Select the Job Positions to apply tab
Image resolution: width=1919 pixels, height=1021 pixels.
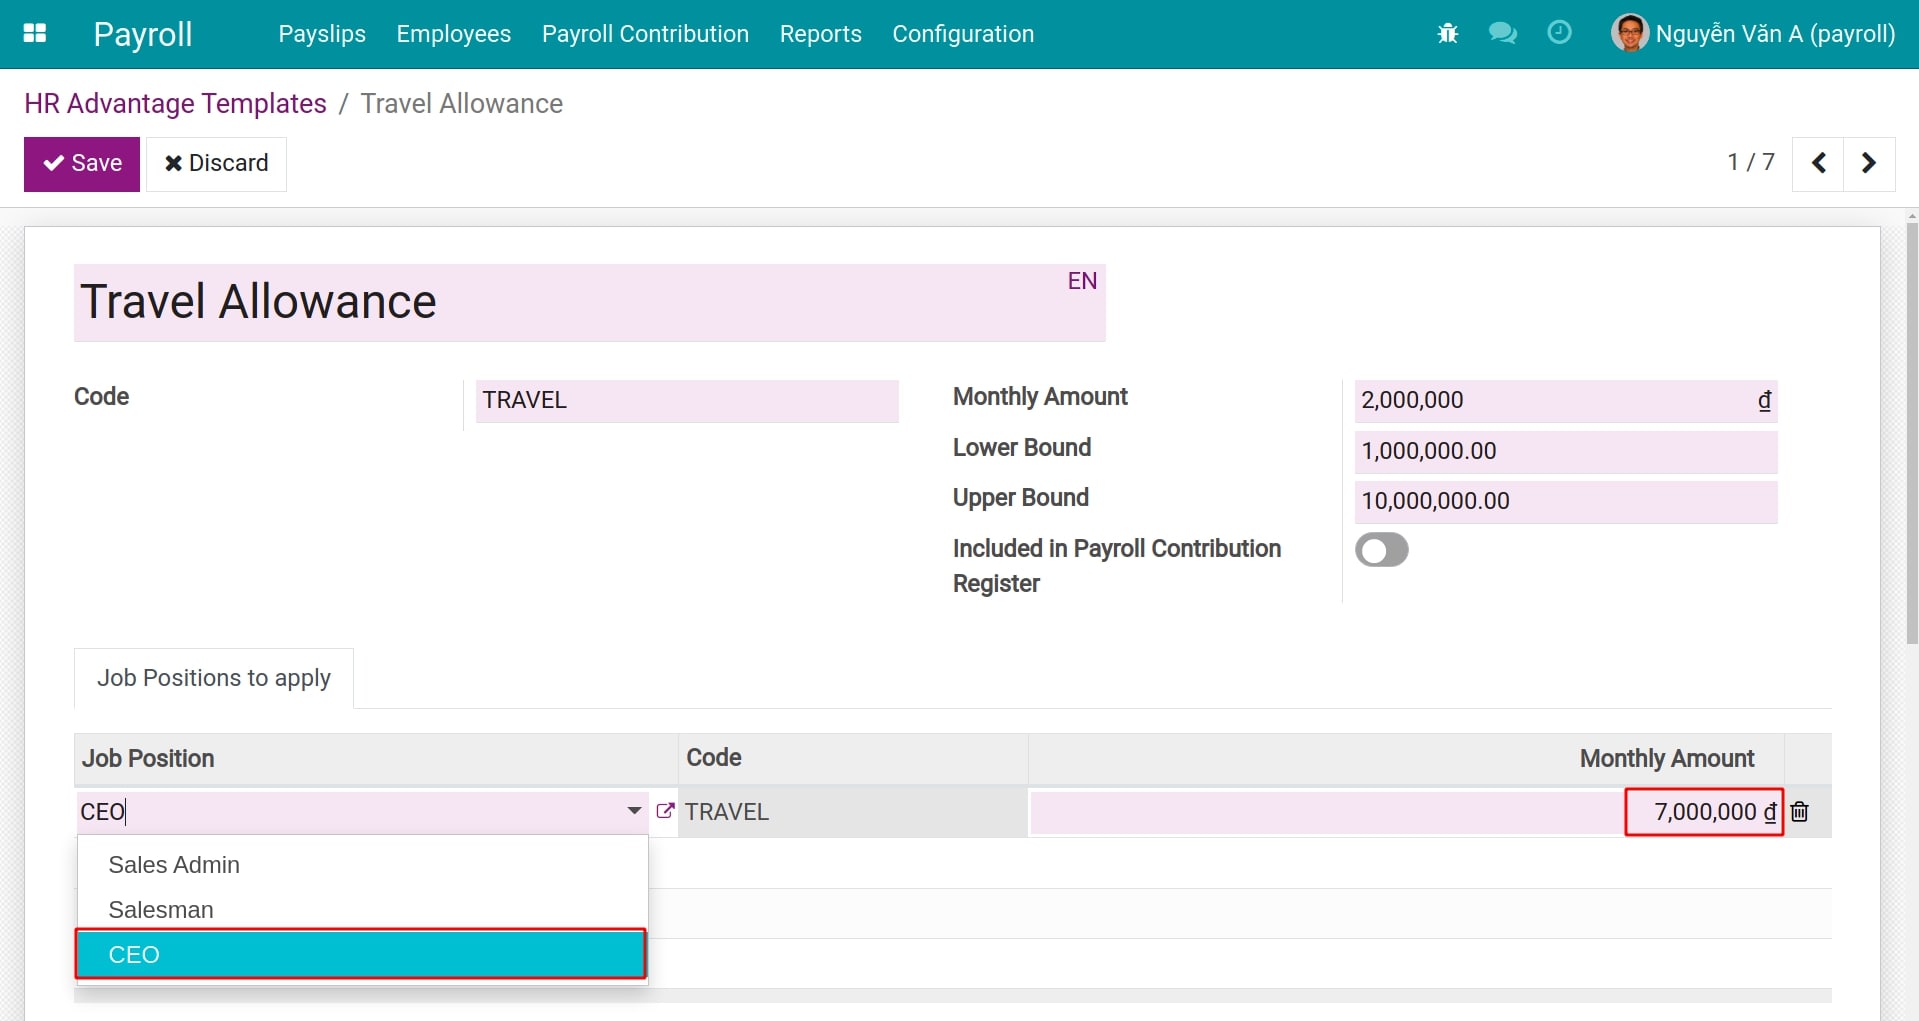[x=214, y=678]
